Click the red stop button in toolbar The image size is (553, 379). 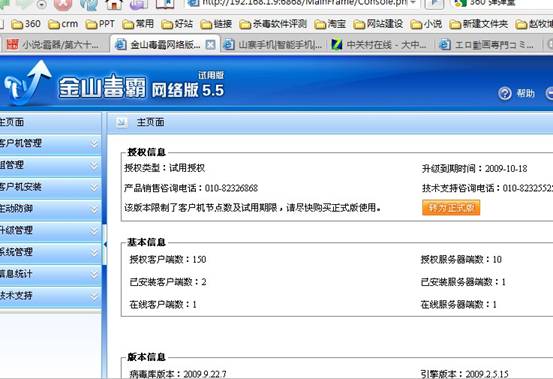(x=62, y=4)
